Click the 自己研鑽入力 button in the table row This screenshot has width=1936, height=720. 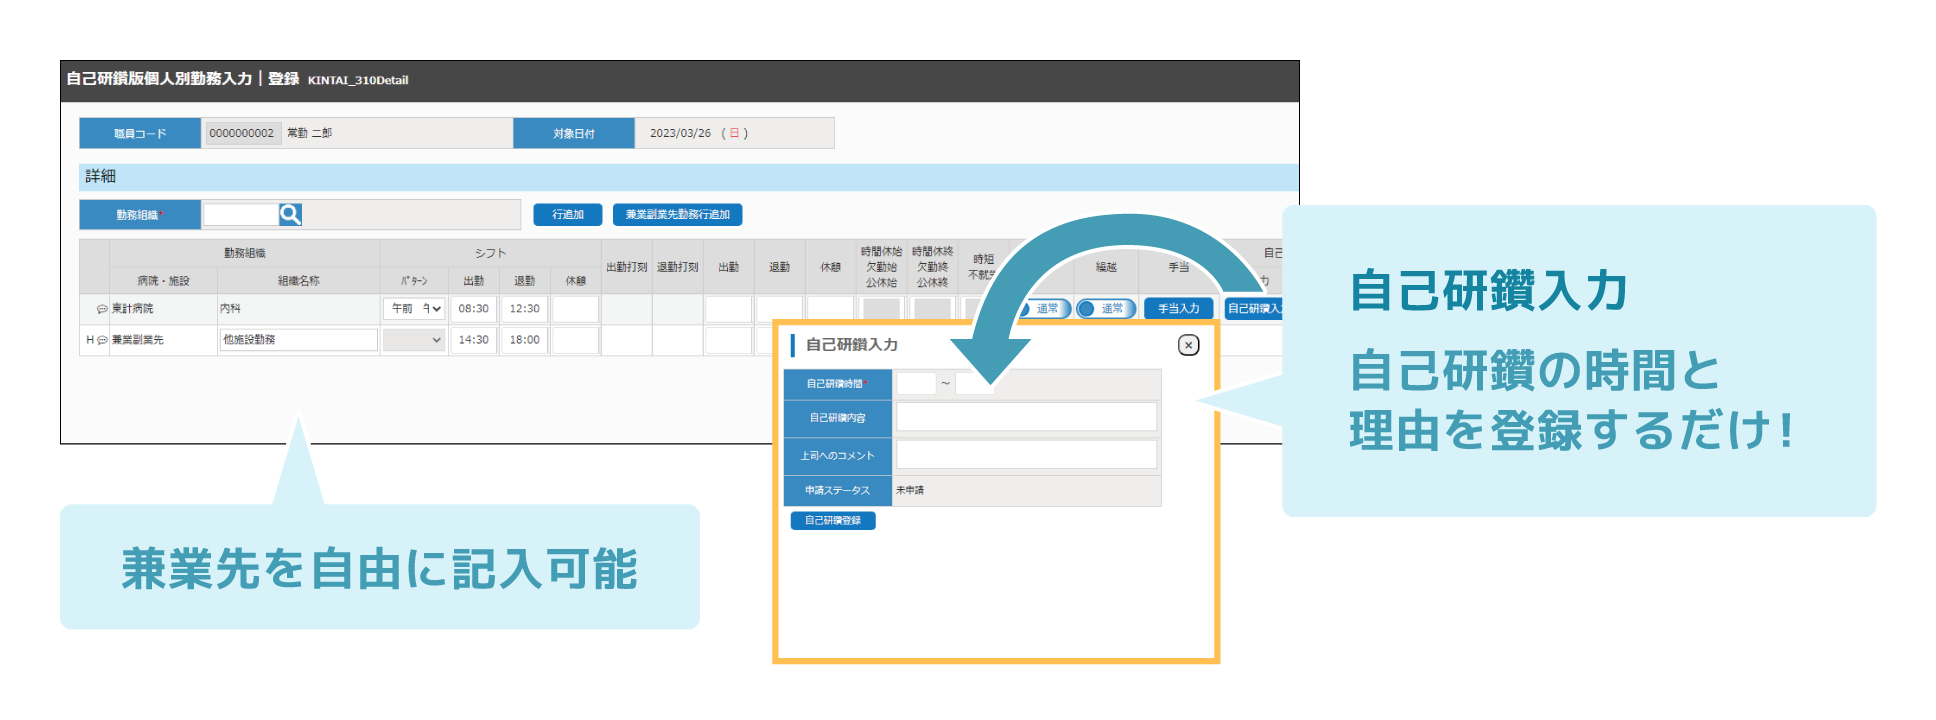pos(1253,309)
